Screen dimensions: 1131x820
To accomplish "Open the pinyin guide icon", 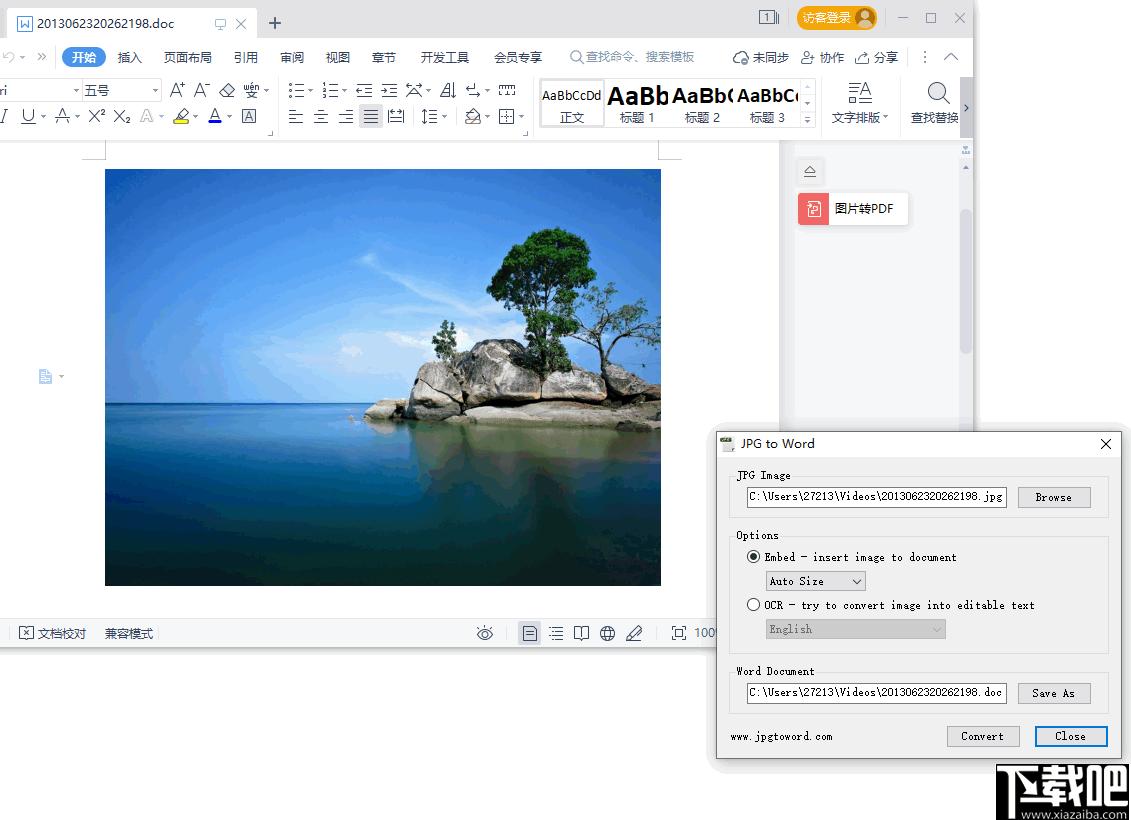I will [251, 90].
